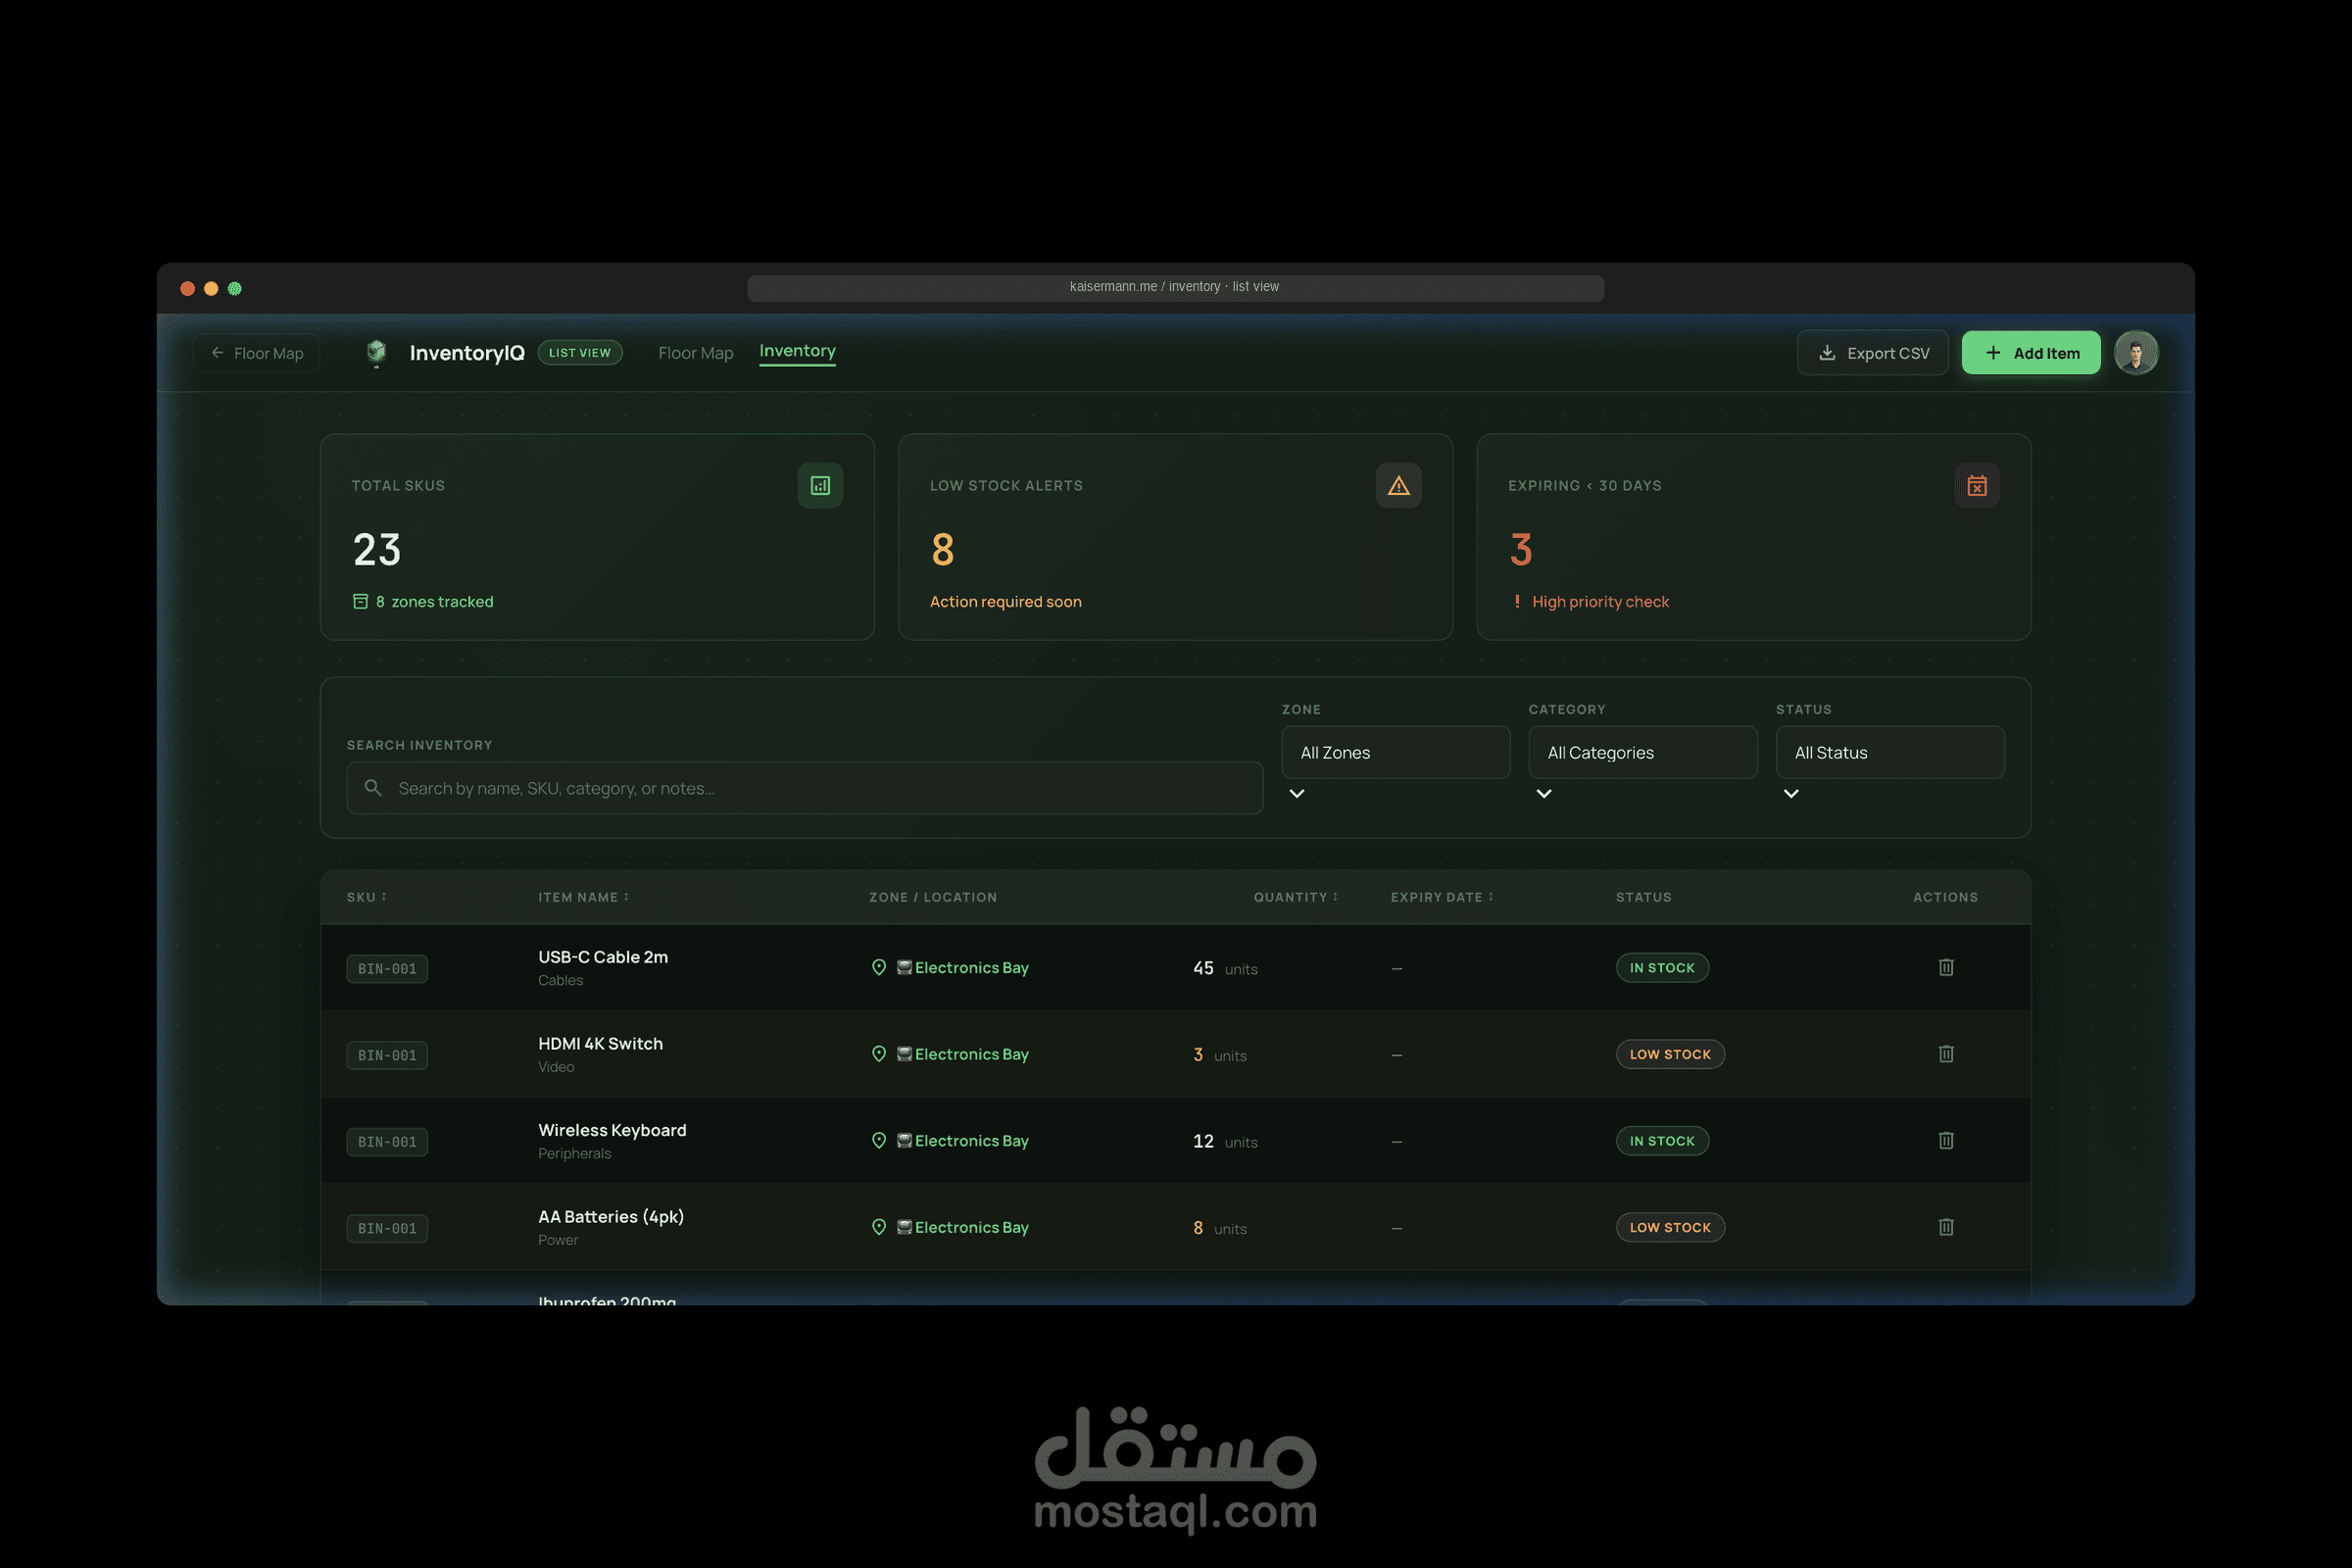Screen dimensions: 2352x1568
Task: Open the user profile avatar
Action: coord(2136,353)
